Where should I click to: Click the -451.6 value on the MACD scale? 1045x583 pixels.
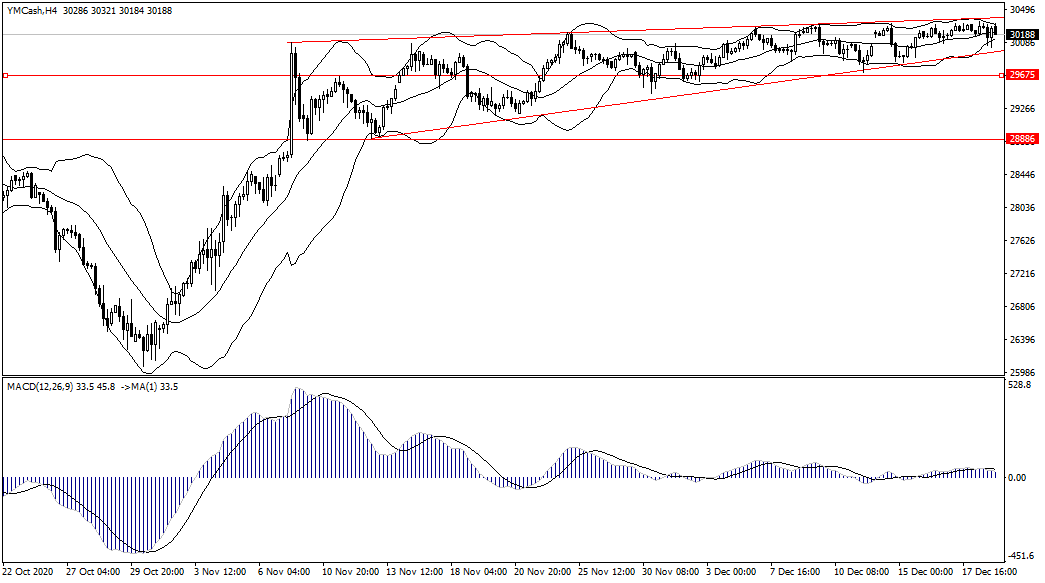1019,557
